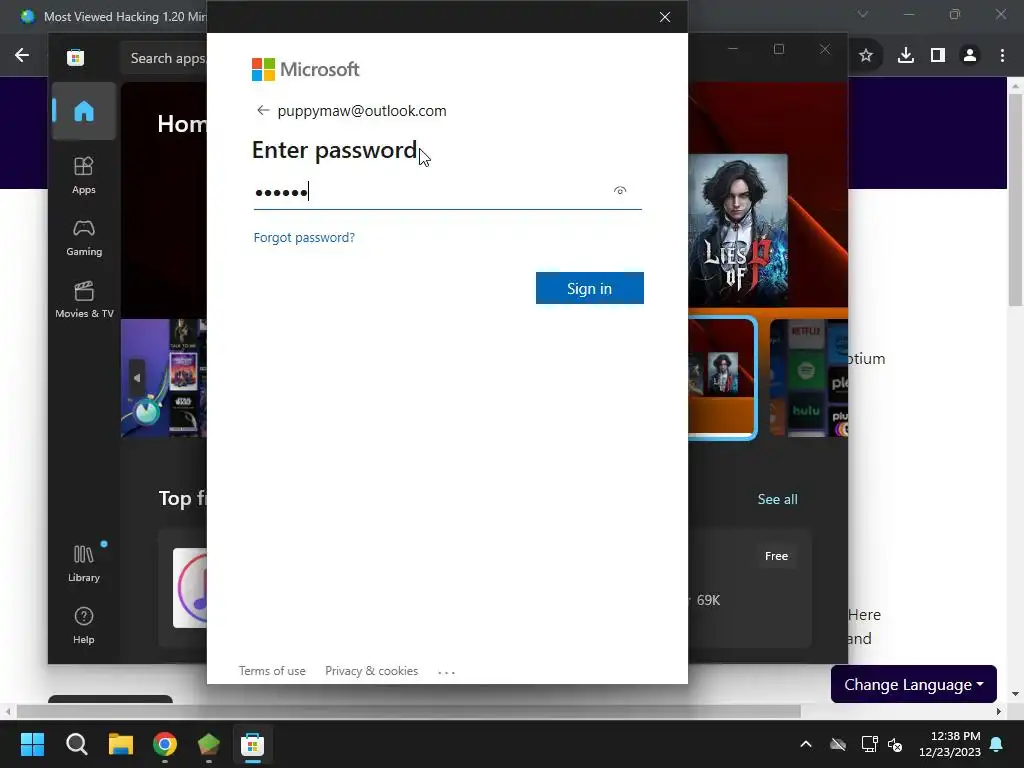Click the muted volume tray icon

[x=895, y=744]
